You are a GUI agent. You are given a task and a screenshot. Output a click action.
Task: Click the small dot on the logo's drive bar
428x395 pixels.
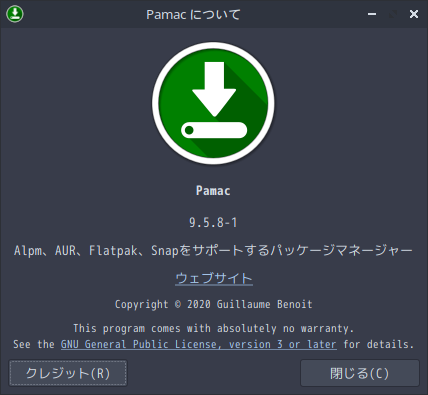click(189, 130)
